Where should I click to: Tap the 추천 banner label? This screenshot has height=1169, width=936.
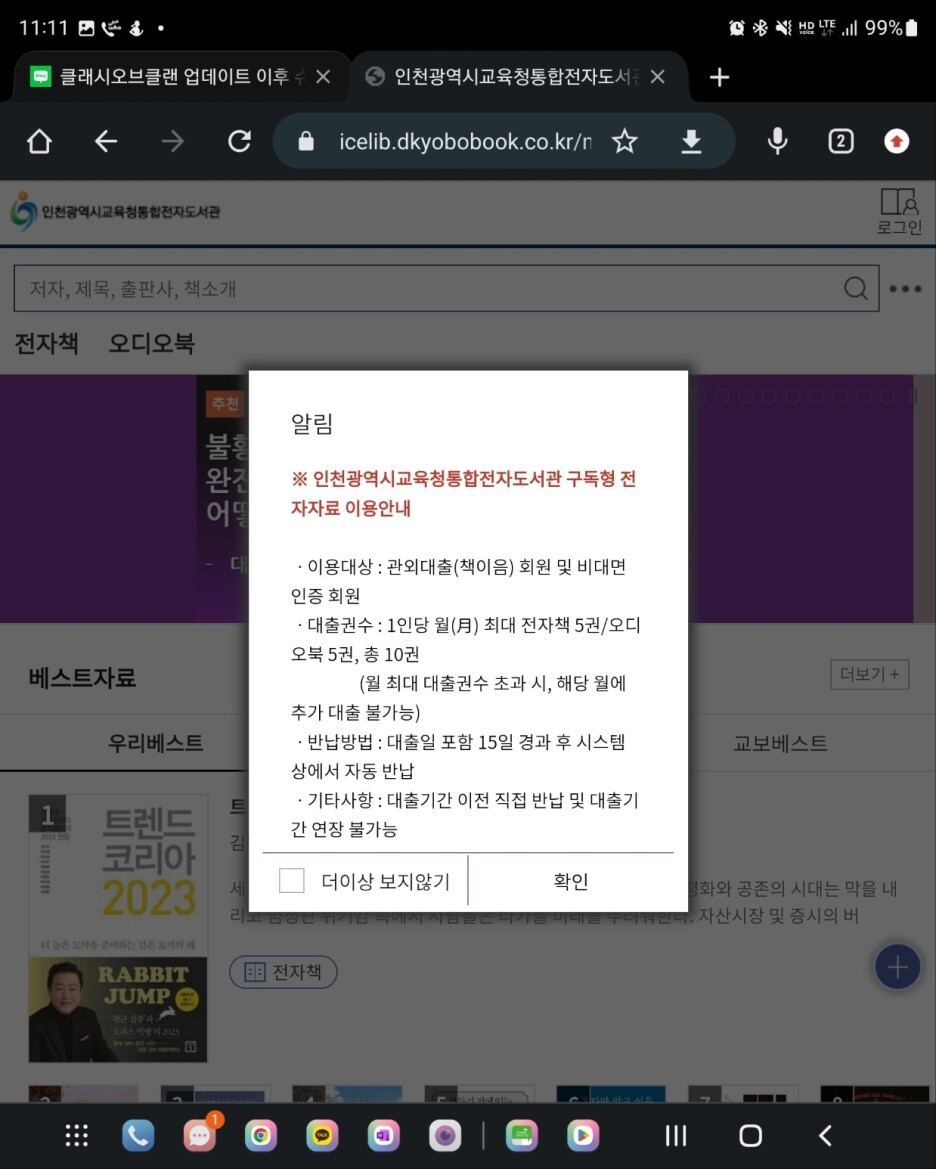tap(224, 403)
